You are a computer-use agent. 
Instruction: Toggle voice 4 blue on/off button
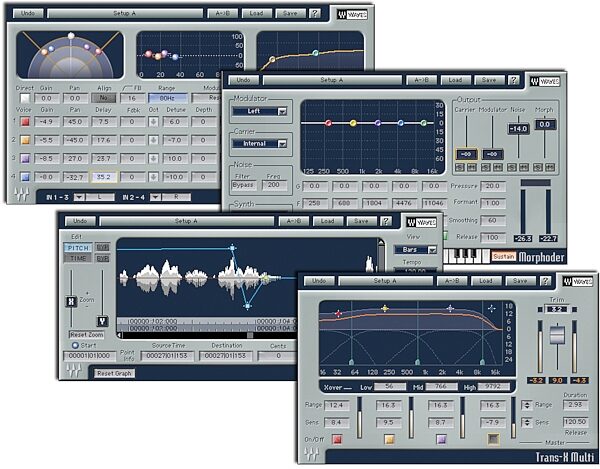point(25,177)
